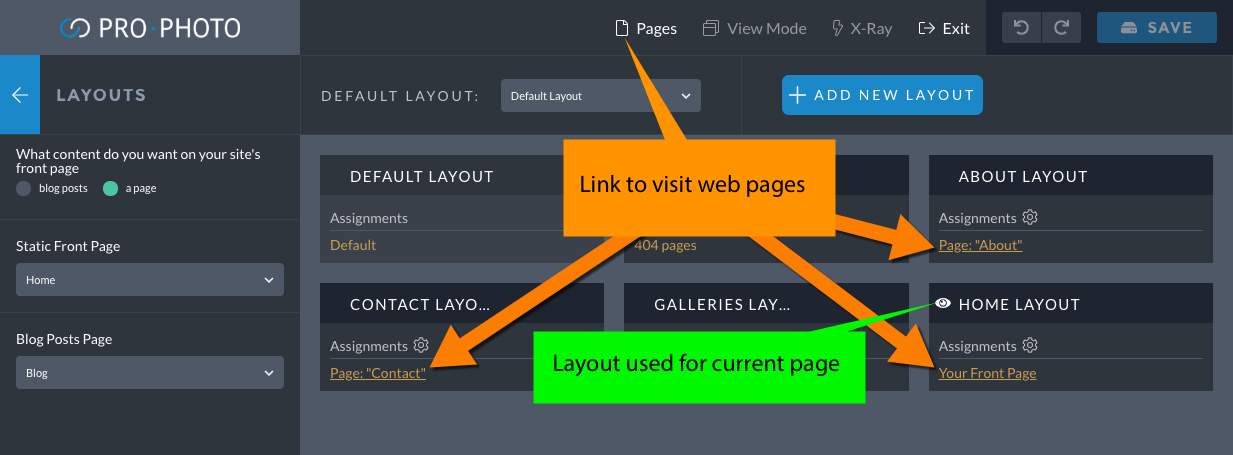1233x455 pixels.
Task: Redo the last change
Action: 1061,28
